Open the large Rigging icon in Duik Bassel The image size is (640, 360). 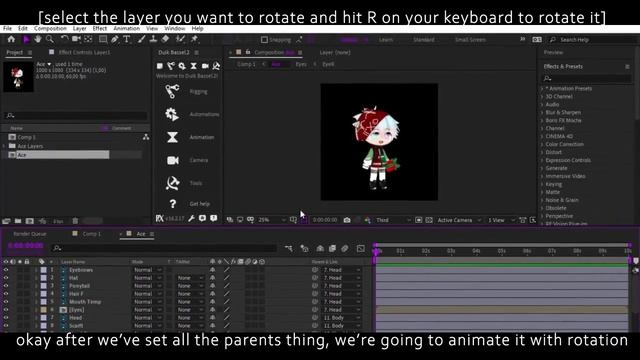172,91
